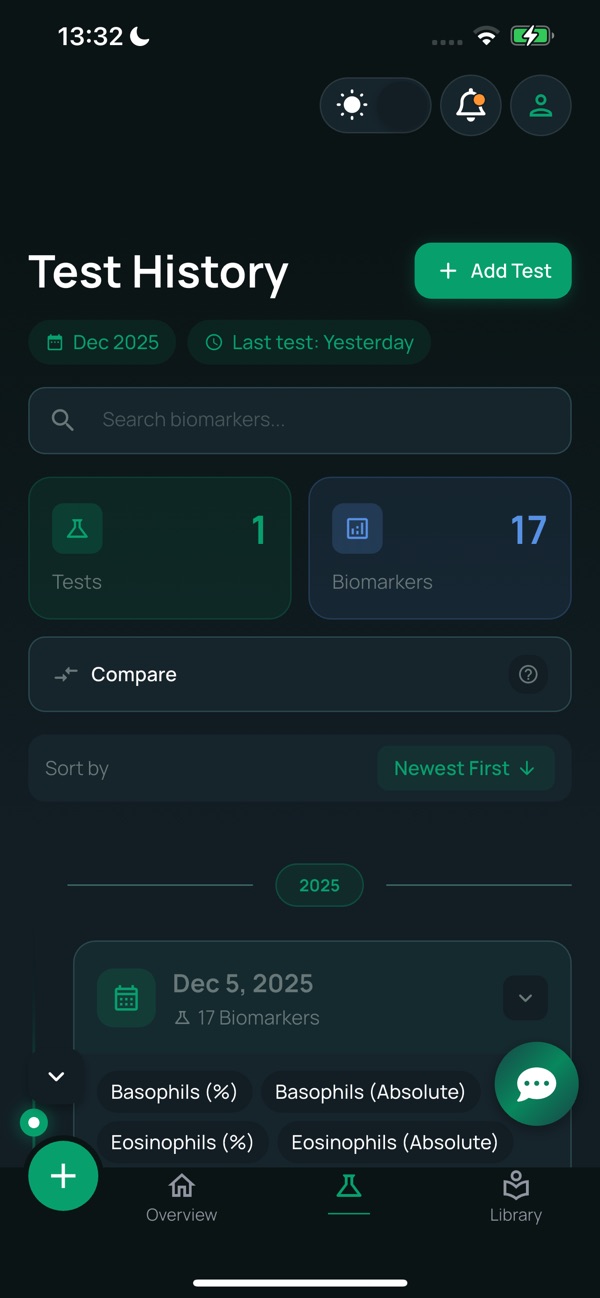Image resolution: width=600 pixels, height=1298 pixels.
Task: Switch to the Overview tab
Action: coord(181,1198)
